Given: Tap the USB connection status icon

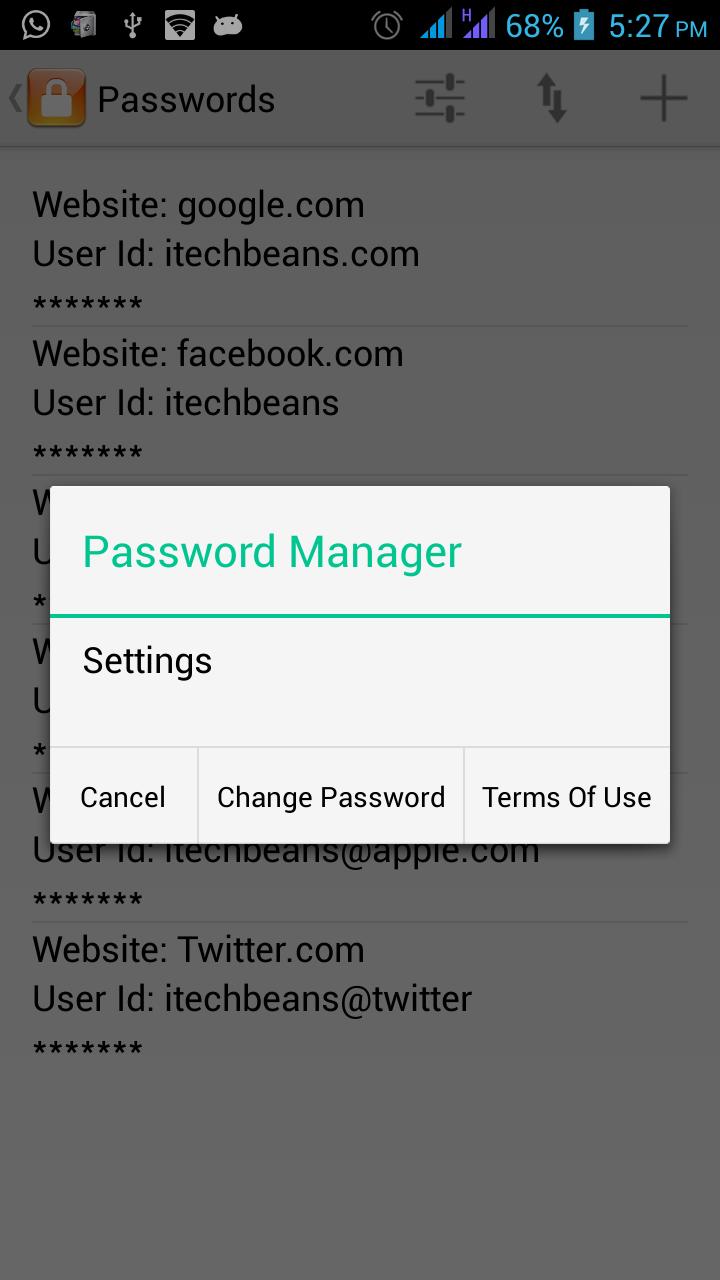Looking at the screenshot, I should tap(132, 25).
